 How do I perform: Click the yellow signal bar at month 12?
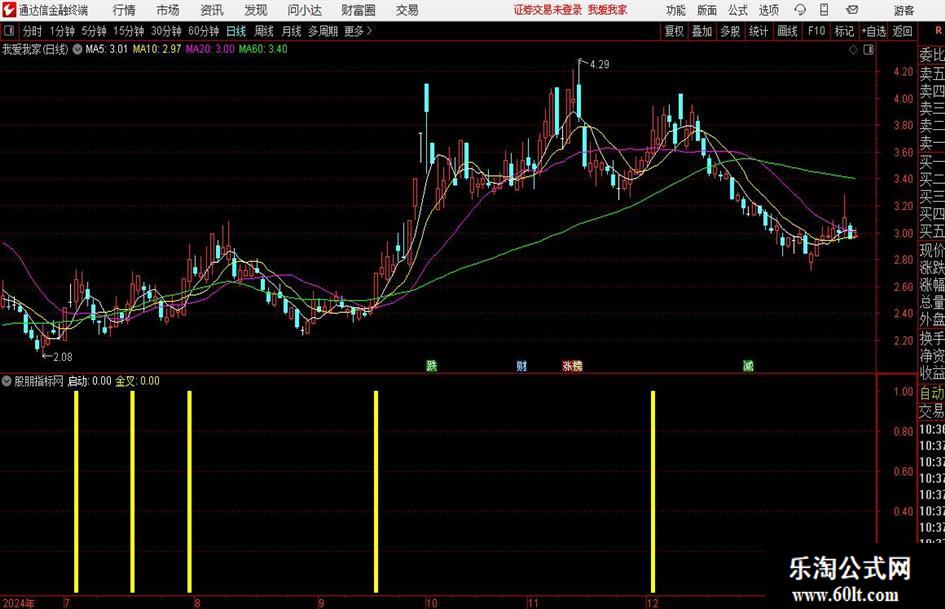(653, 491)
